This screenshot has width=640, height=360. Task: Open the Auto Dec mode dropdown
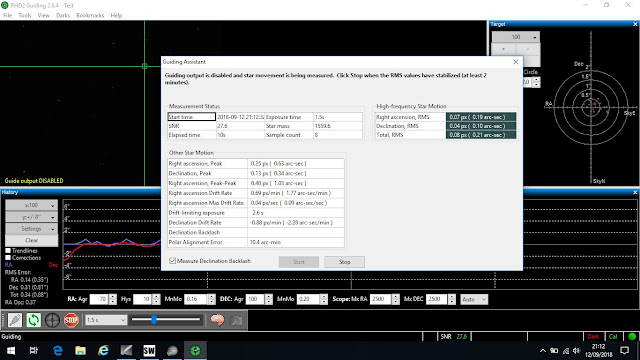tap(474, 299)
